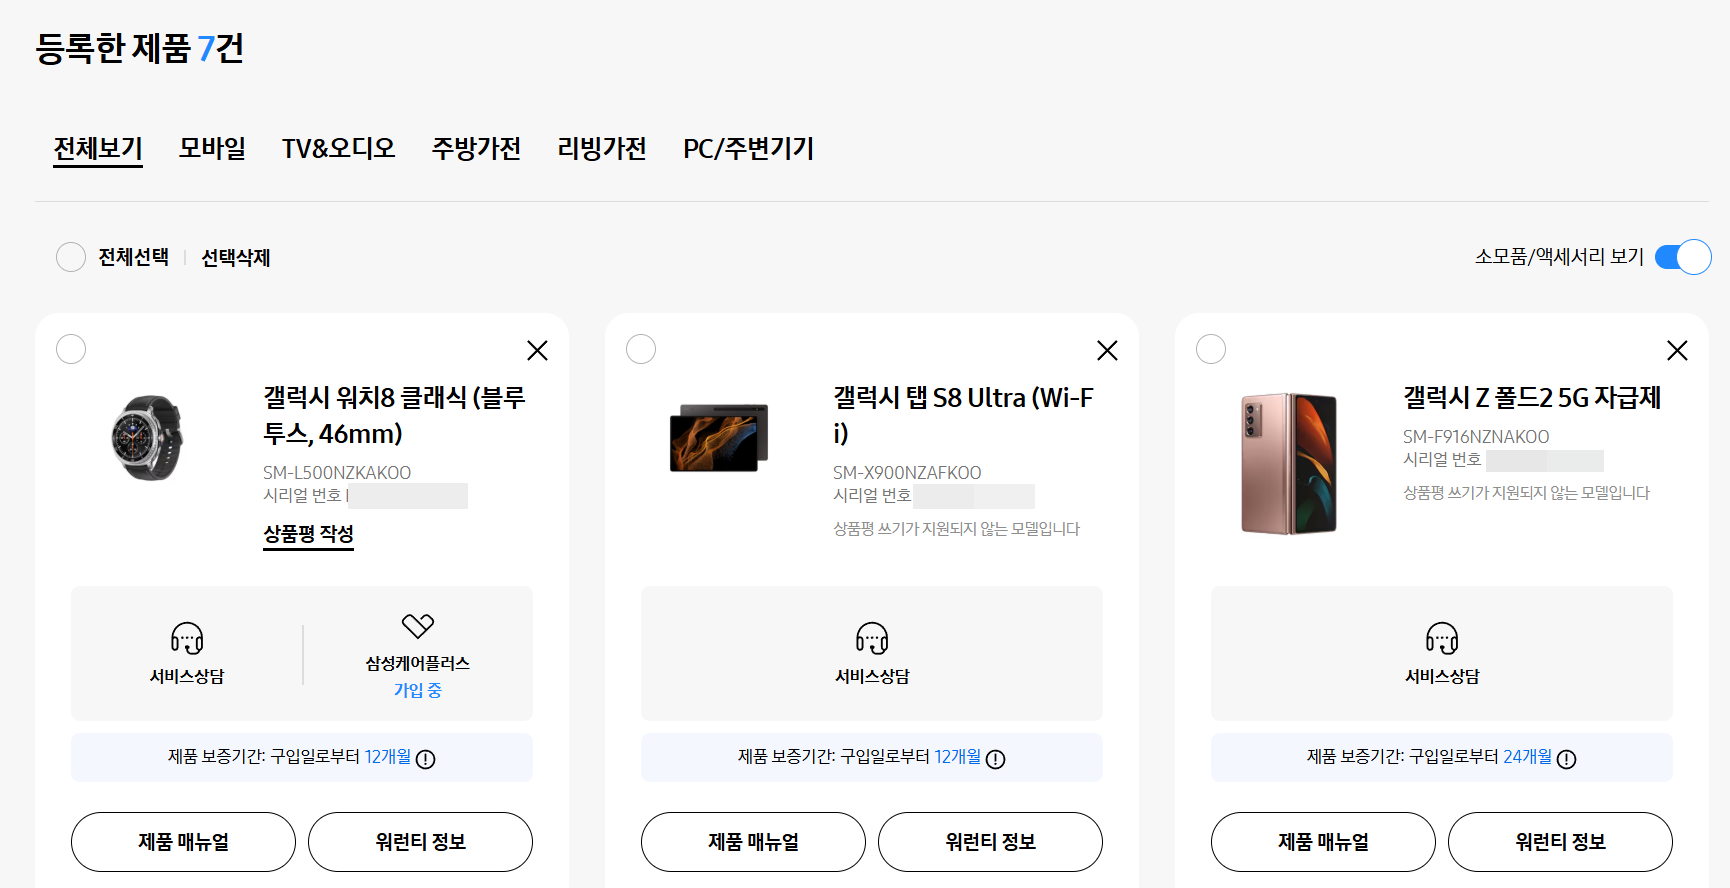Select the Galaxy Watch8 Classic card checkbox

[x=71, y=349]
